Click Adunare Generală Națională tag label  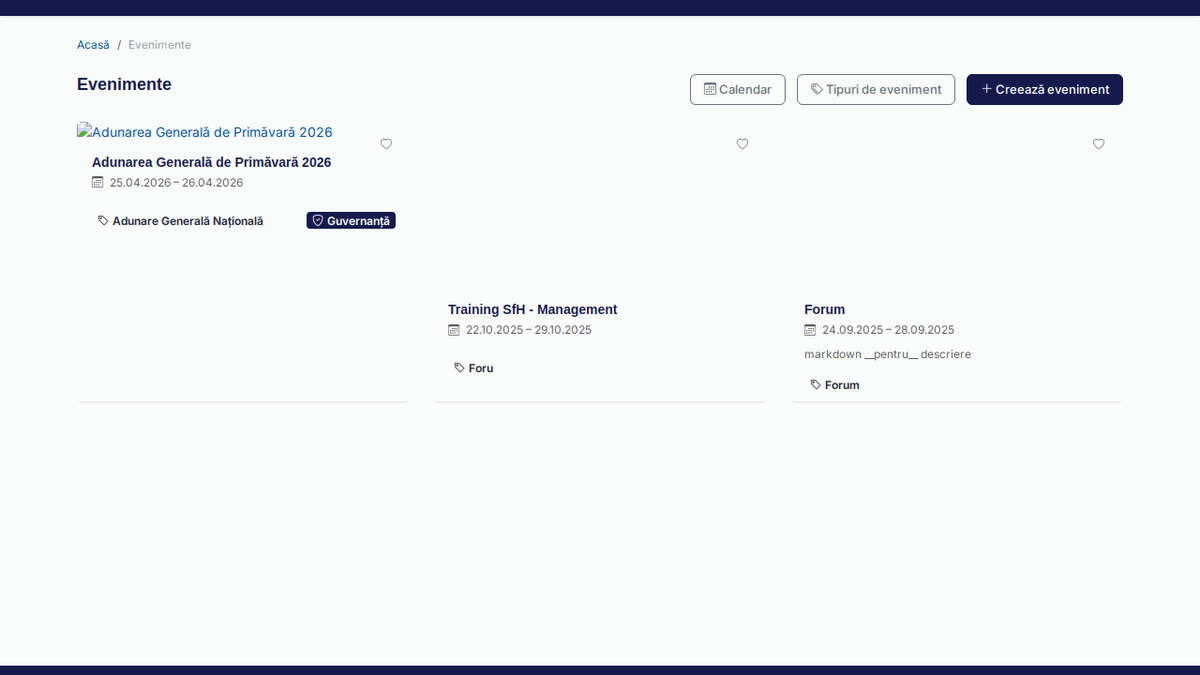(x=187, y=221)
